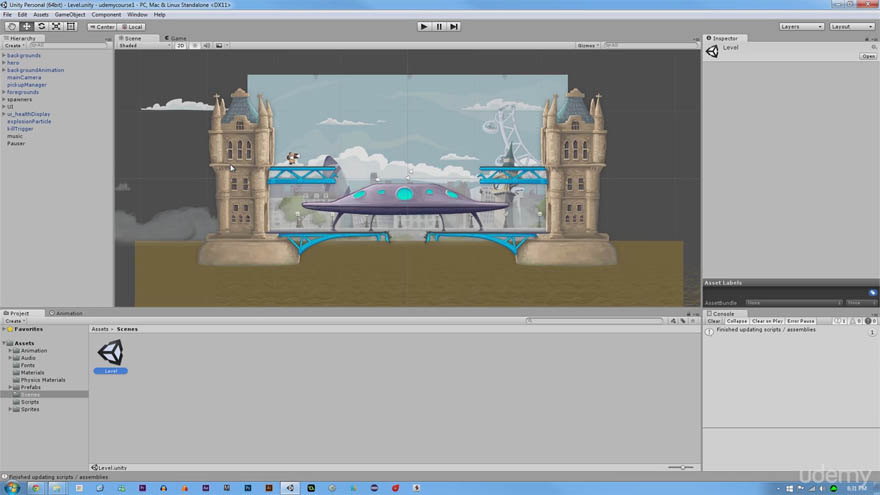Open the Help menu

[x=159, y=15]
